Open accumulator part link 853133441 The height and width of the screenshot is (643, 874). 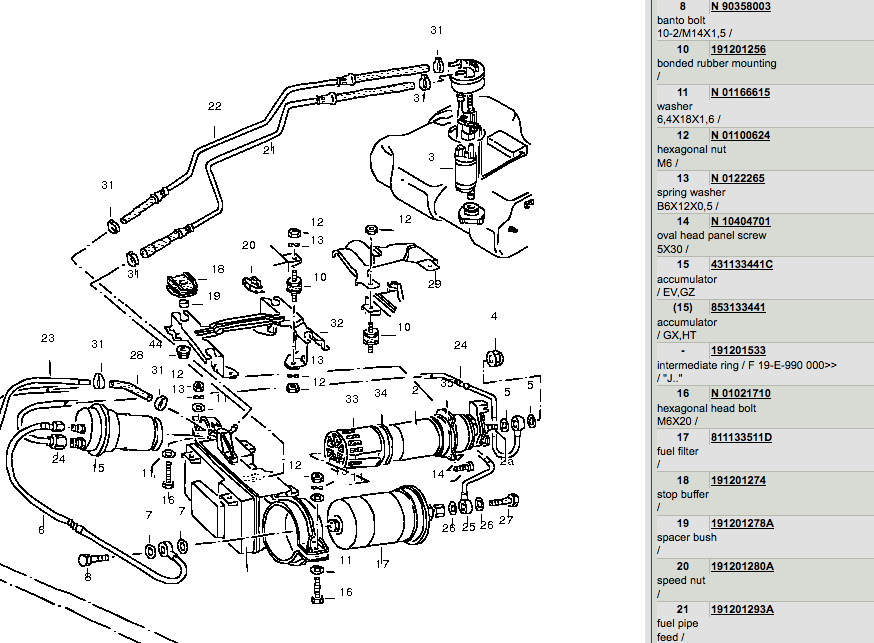click(x=738, y=307)
